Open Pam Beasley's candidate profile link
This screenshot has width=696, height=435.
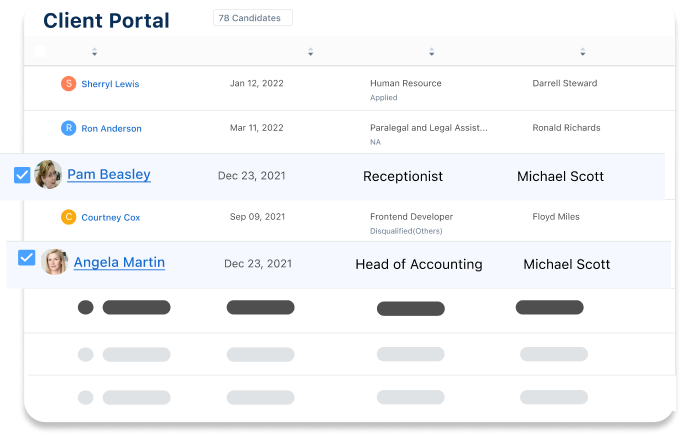tap(108, 175)
